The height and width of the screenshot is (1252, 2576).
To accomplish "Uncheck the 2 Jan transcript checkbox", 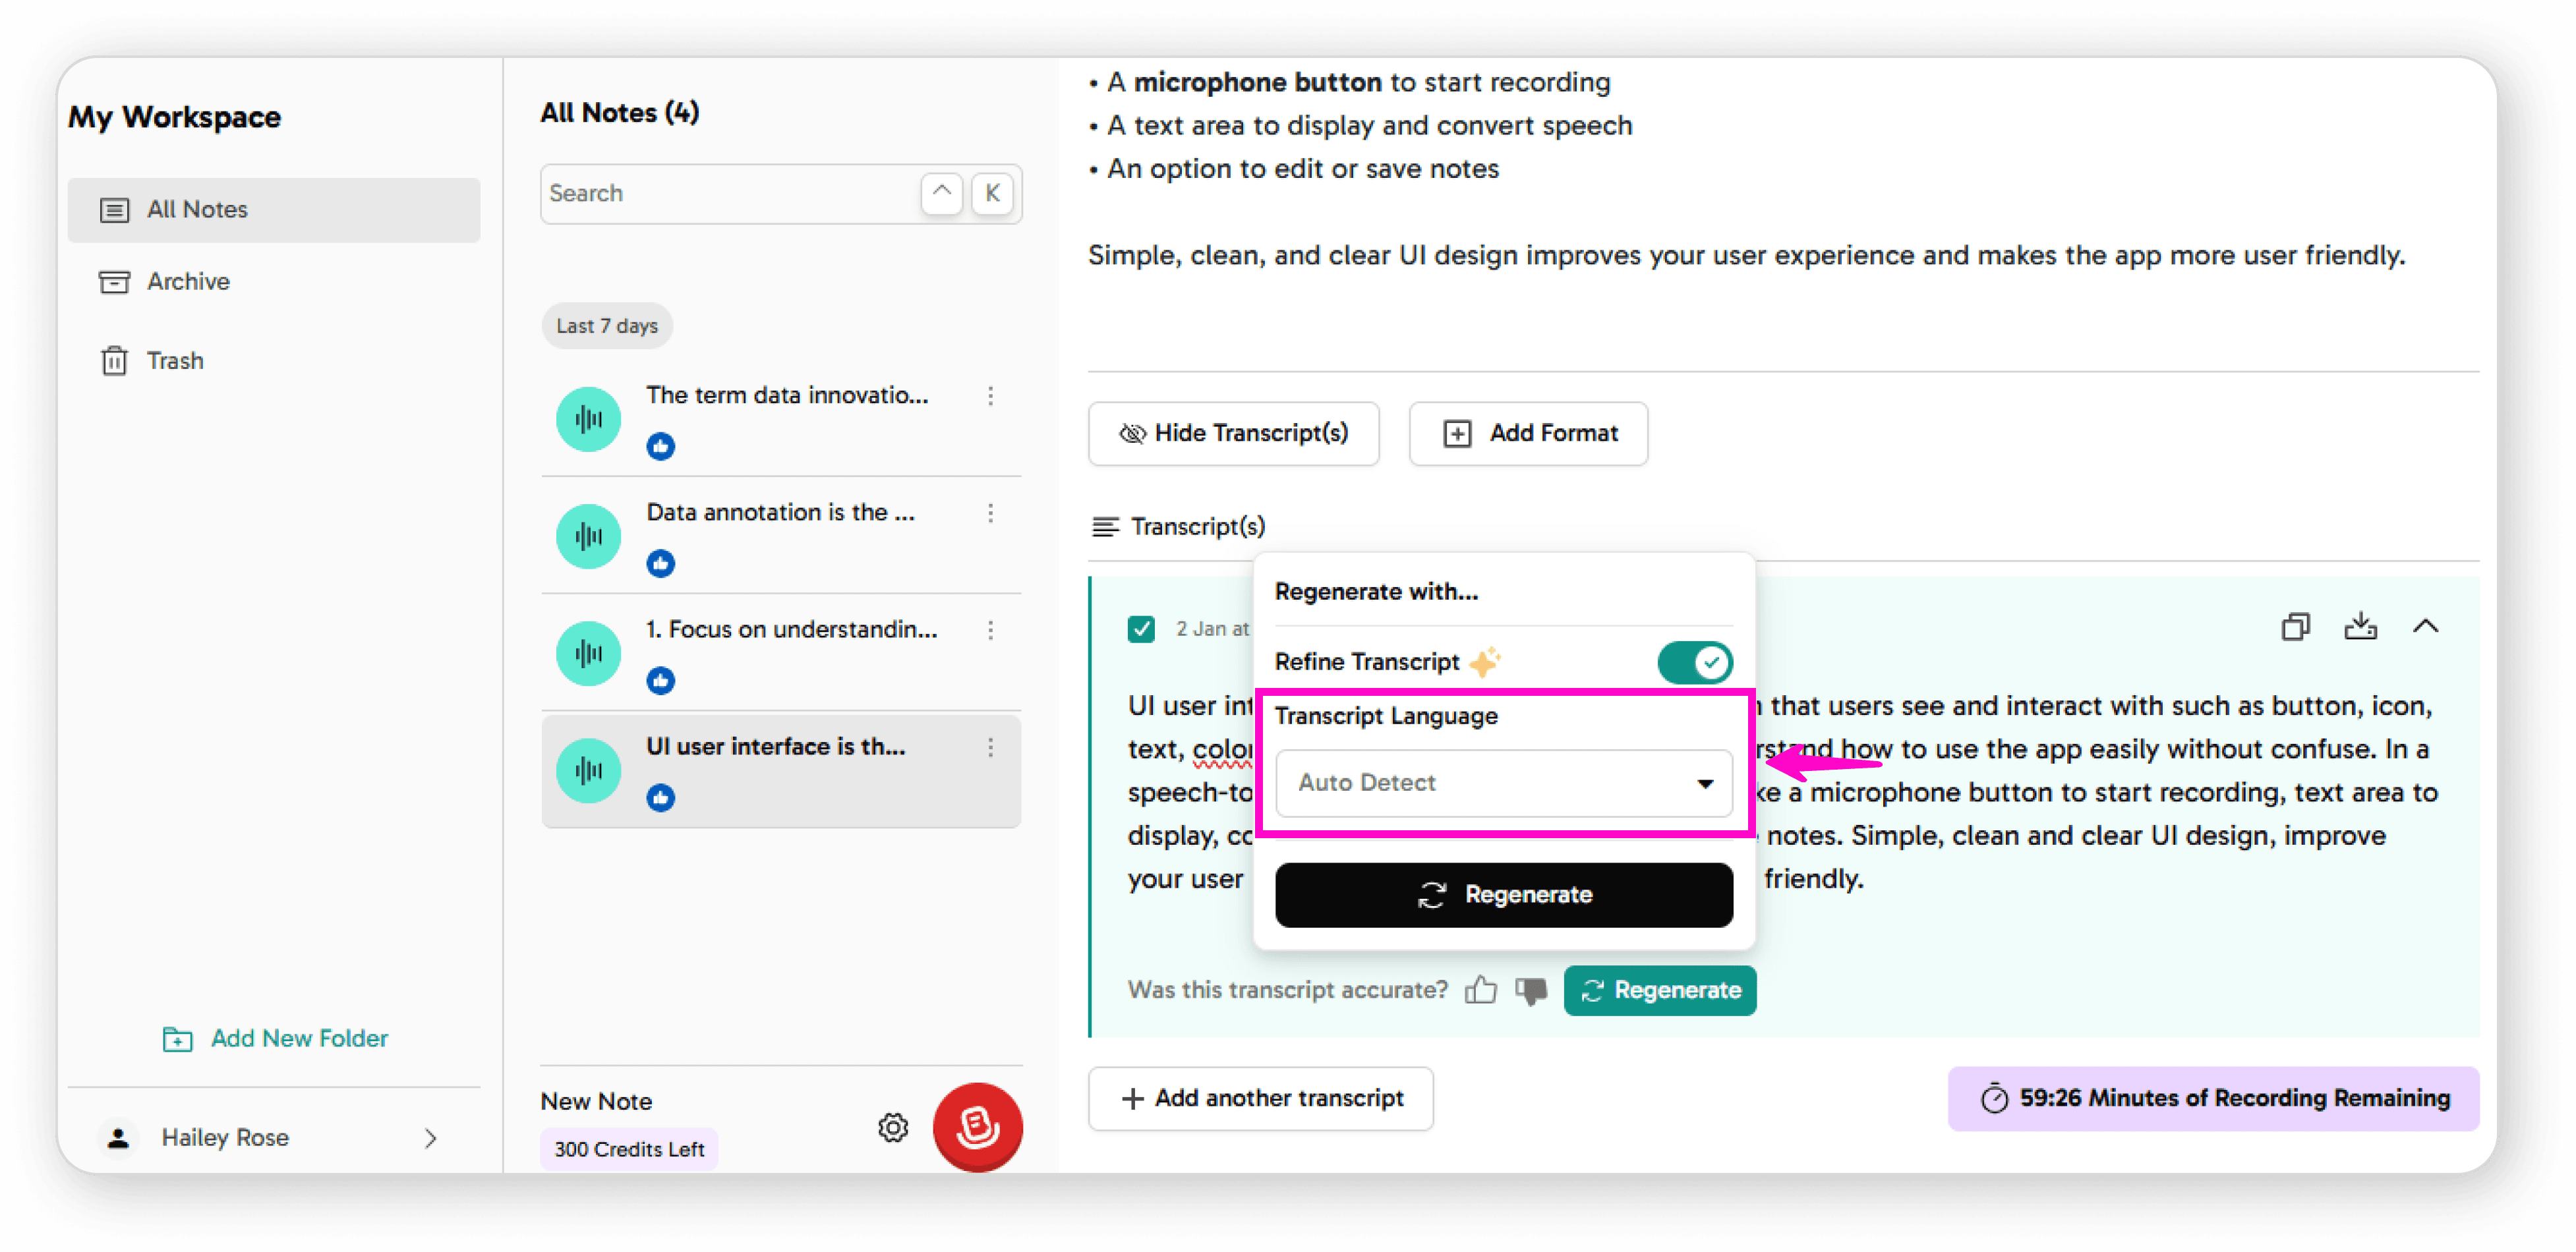I will (1141, 629).
